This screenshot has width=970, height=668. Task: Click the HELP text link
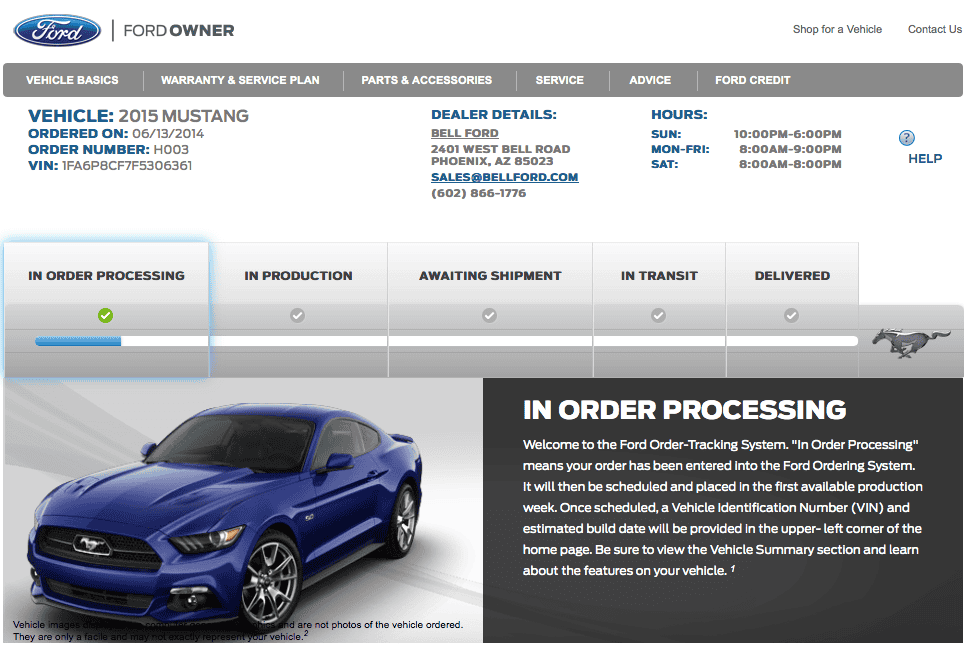925,159
